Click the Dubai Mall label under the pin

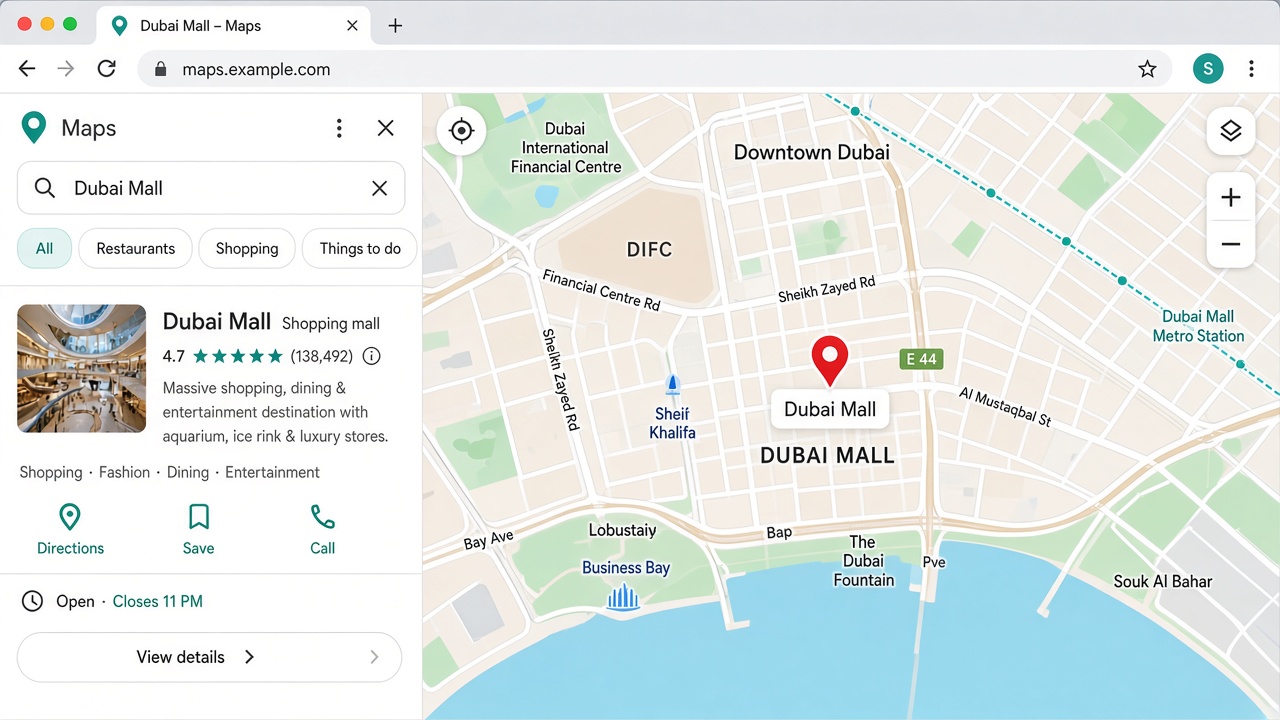[830, 409]
